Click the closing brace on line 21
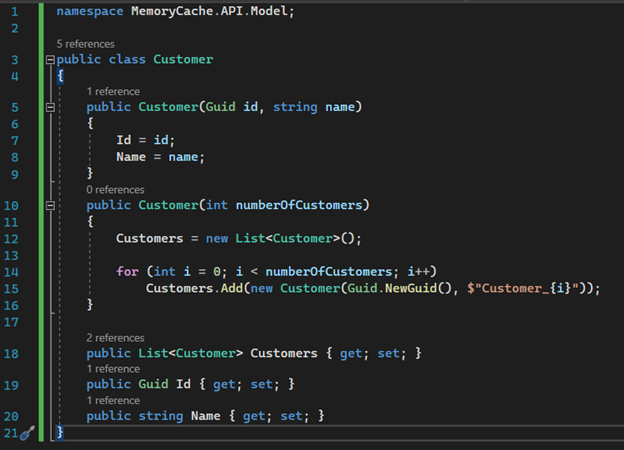This screenshot has width=624, height=450. tap(60, 432)
